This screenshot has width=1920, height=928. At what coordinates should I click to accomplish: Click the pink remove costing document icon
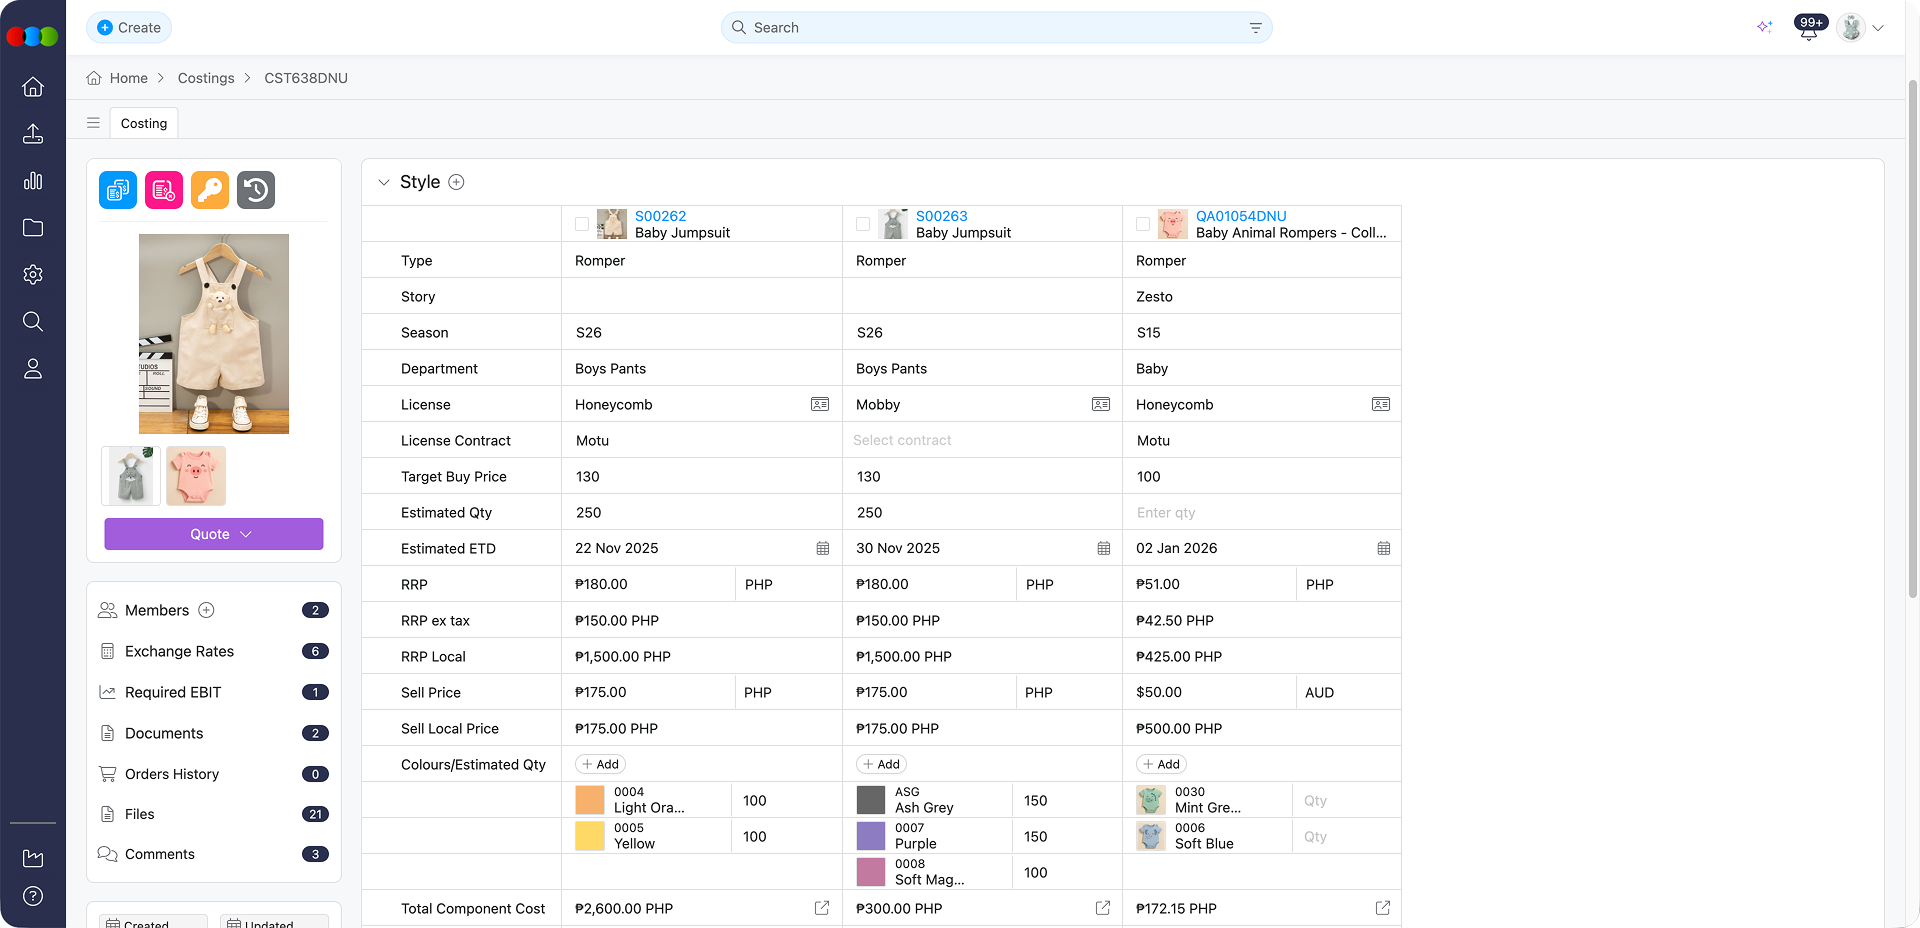tap(163, 190)
